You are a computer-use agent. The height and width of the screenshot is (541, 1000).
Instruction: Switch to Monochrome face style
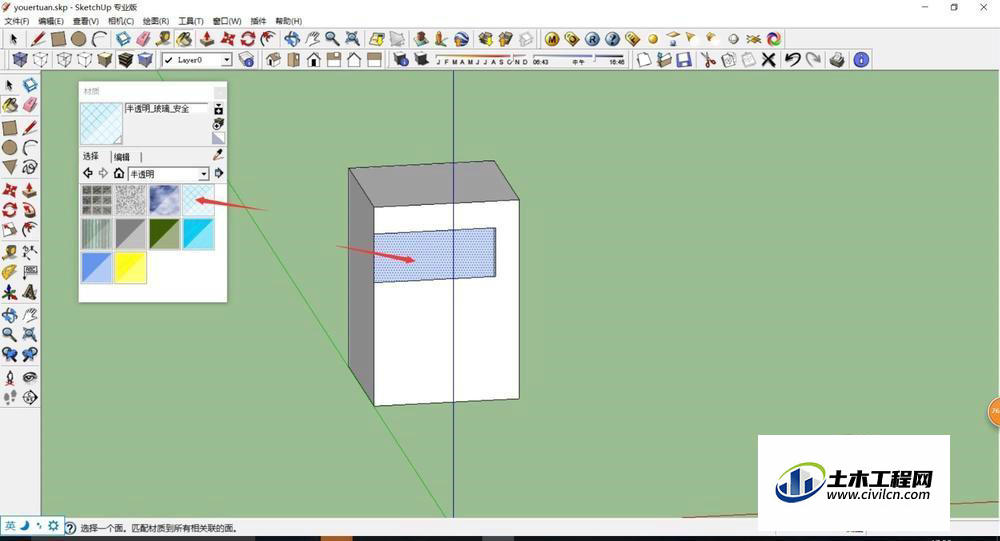click(x=145, y=60)
